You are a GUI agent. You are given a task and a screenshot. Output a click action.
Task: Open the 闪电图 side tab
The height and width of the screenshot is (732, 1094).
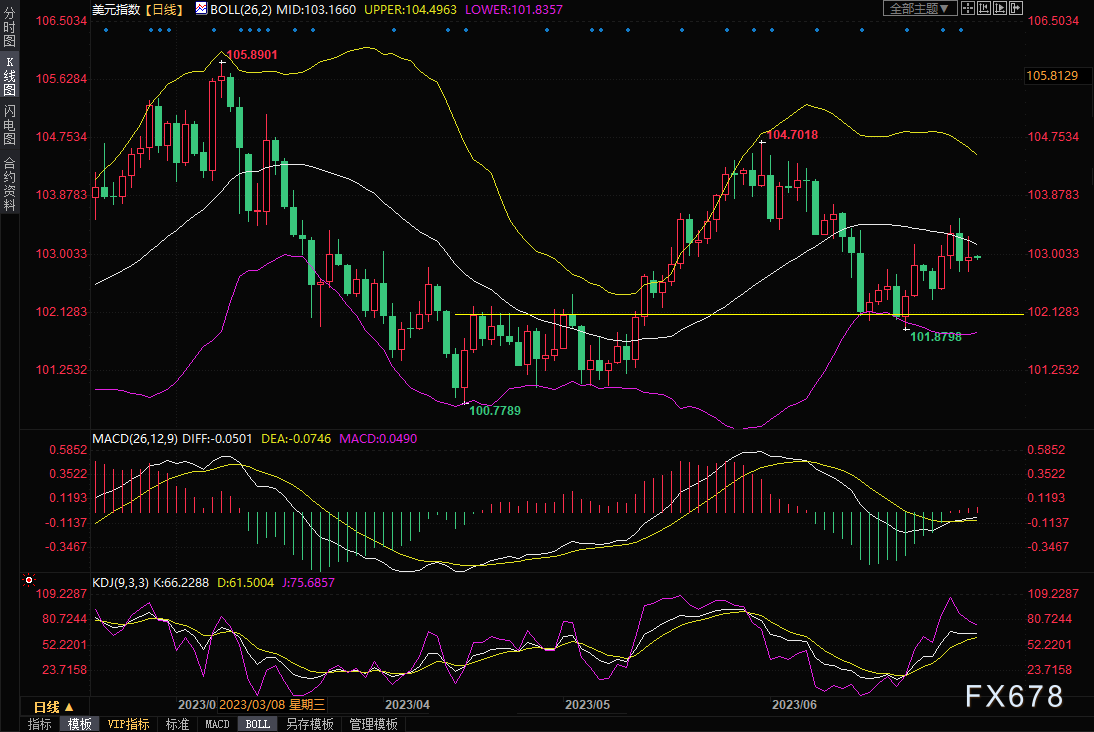tap(9, 124)
